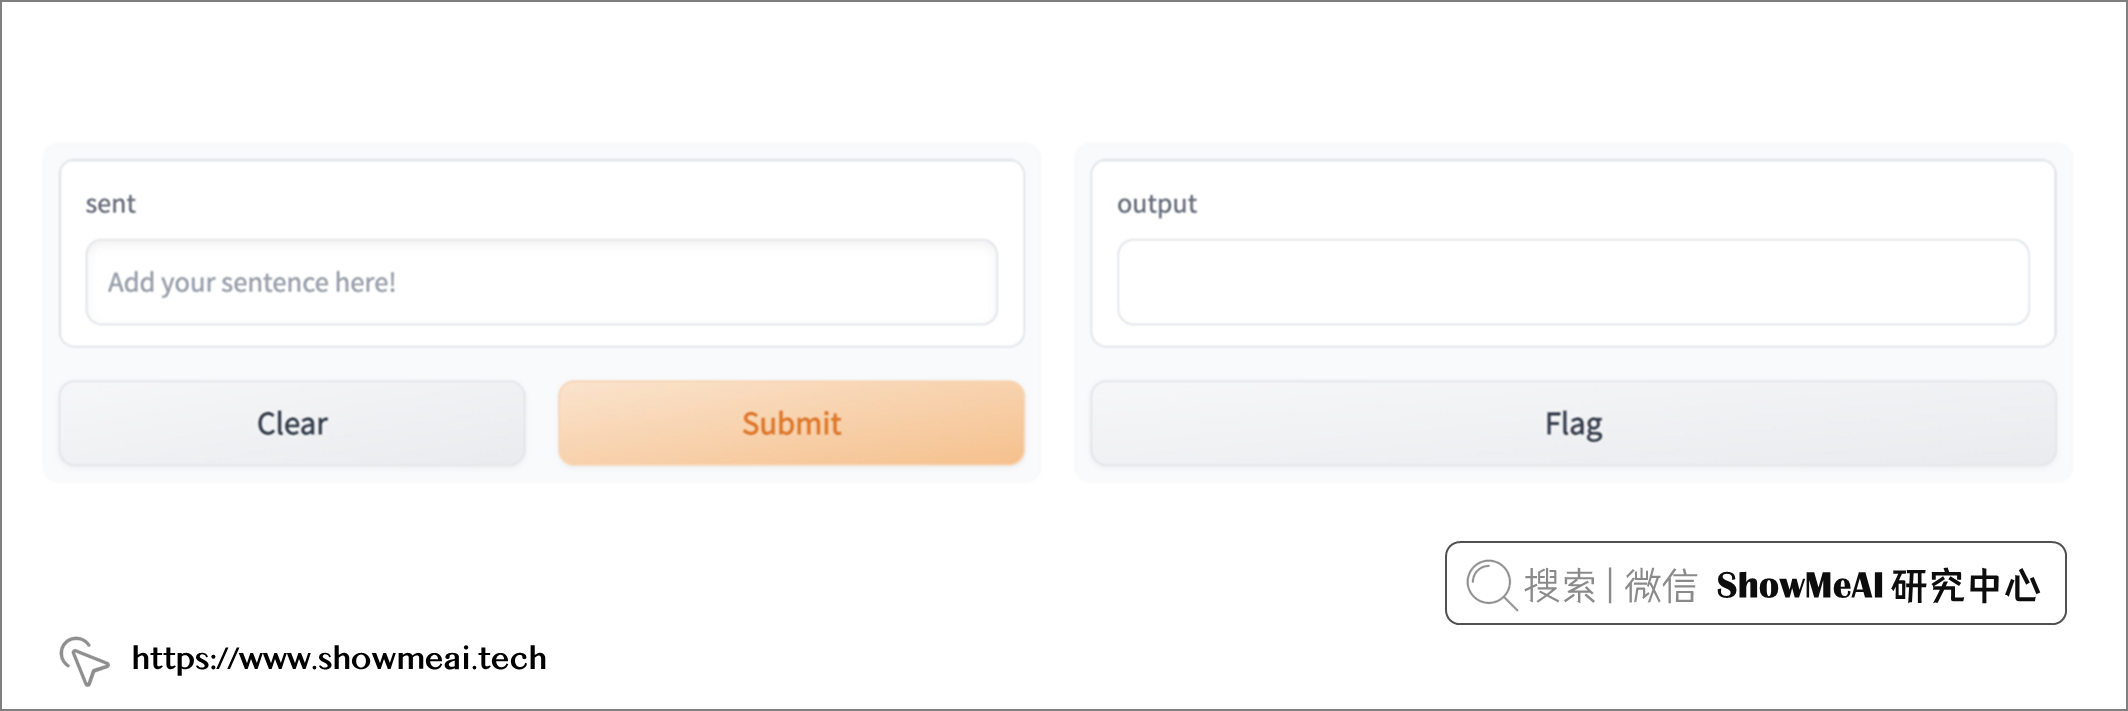Open the showmeai.tech link
2128x711 pixels.
tap(339, 658)
